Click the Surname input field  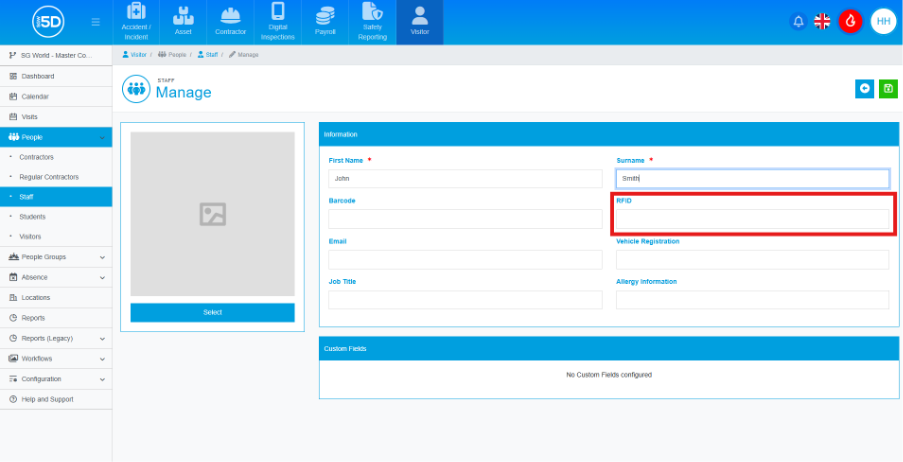click(x=753, y=179)
